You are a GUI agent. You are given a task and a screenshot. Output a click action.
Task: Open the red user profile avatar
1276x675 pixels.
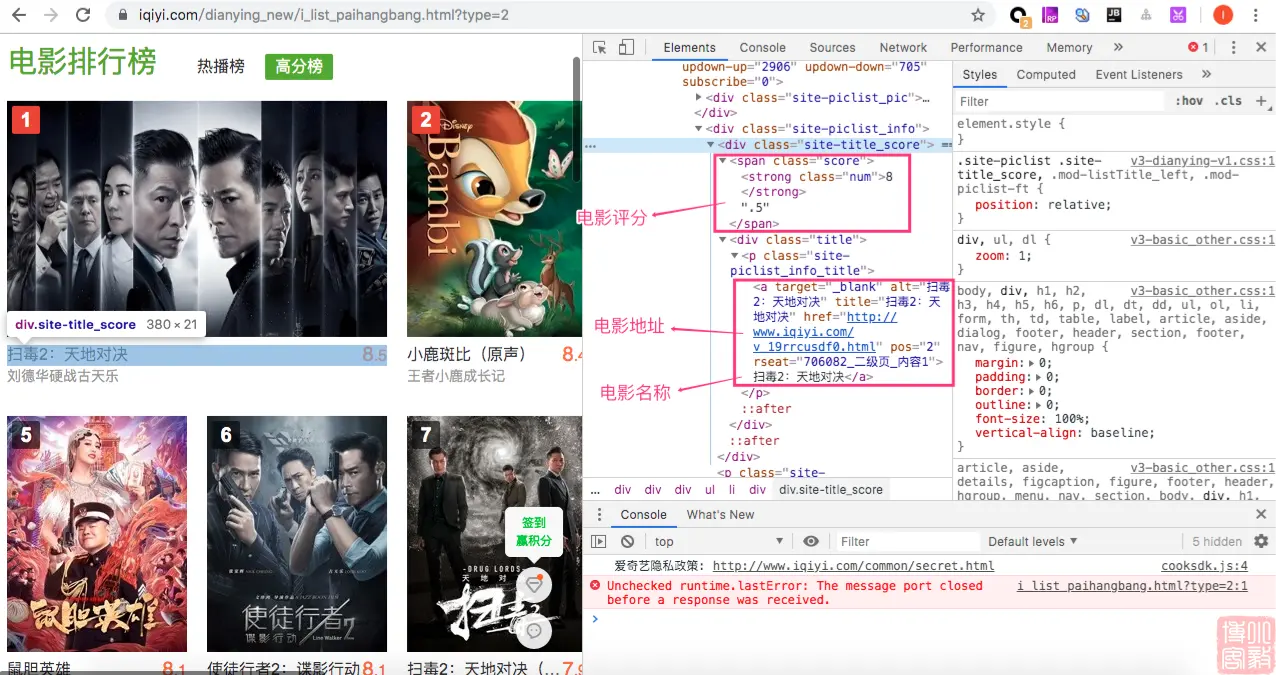click(x=1223, y=15)
